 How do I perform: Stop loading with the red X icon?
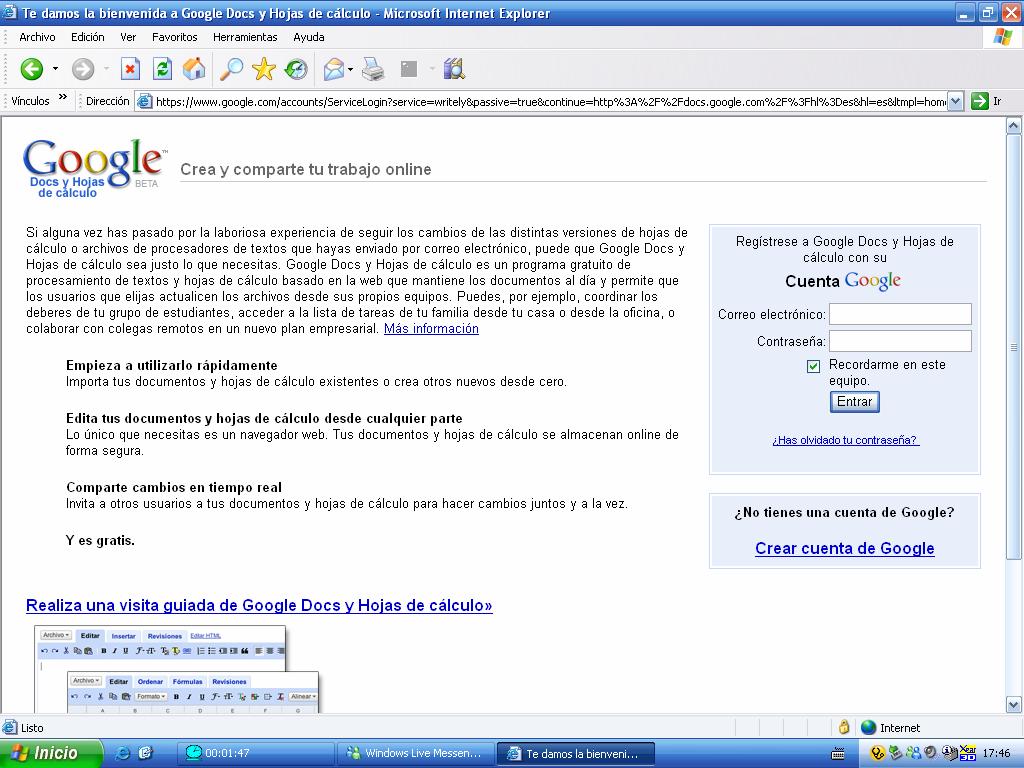pos(131,69)
